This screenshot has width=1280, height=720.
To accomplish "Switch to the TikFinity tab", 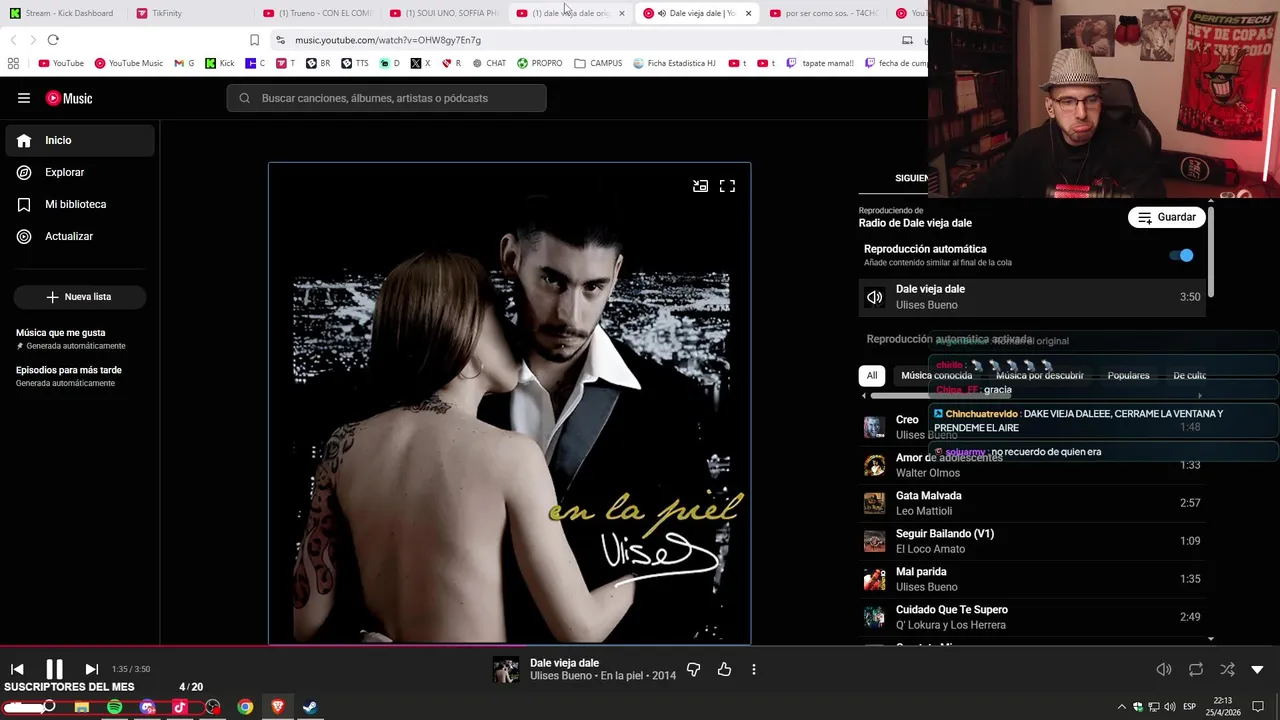I will click(190, 13).
